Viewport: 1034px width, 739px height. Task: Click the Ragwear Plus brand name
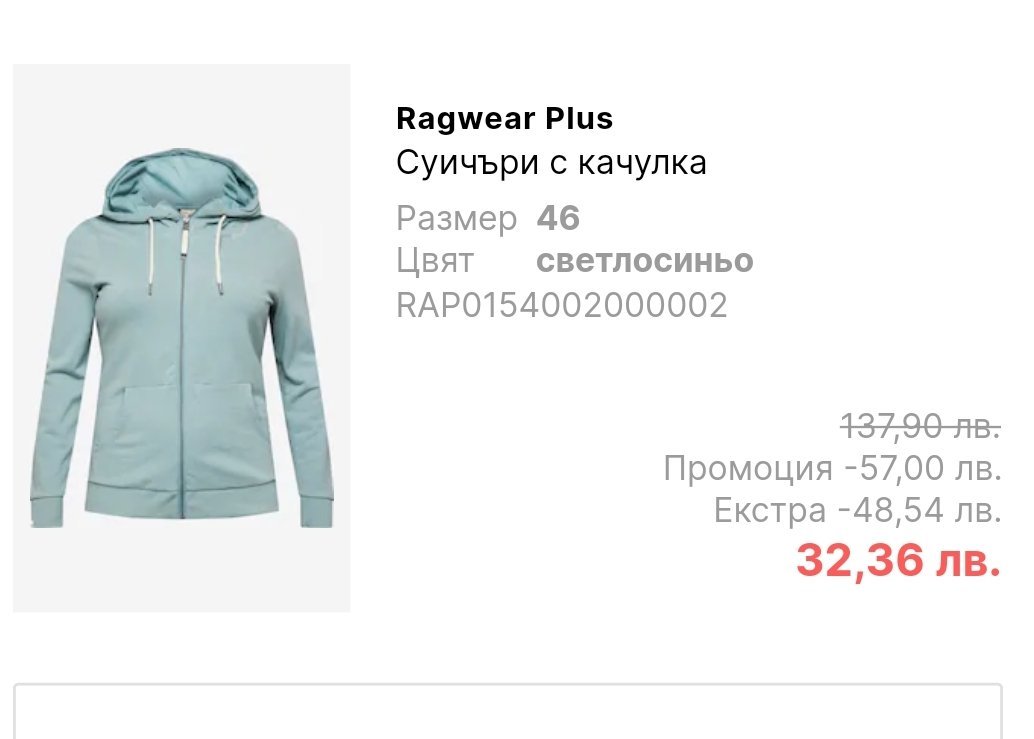pyautogui.click(x=504, y=119)
